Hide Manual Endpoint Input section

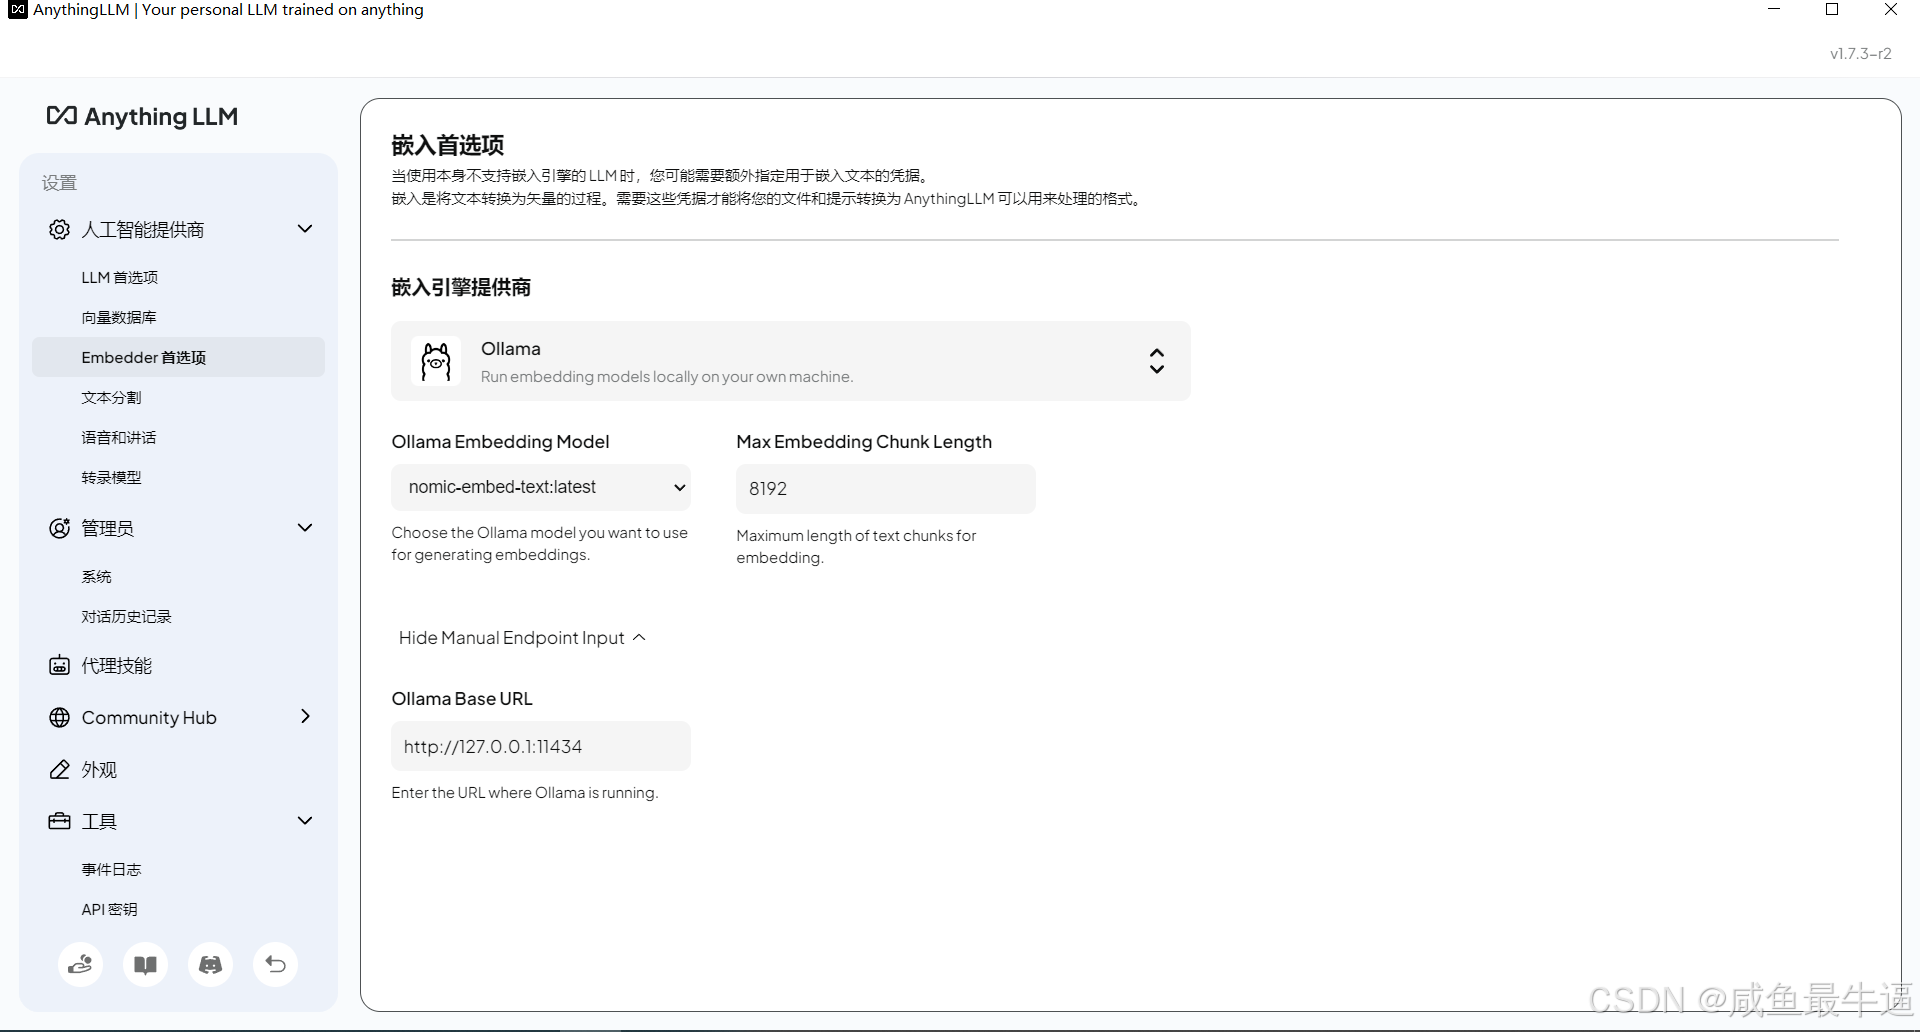click(x=522, y=638)
